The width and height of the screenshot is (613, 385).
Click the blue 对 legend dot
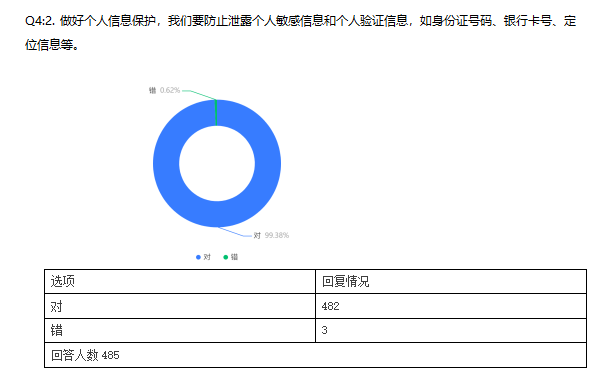click(198, 257)
